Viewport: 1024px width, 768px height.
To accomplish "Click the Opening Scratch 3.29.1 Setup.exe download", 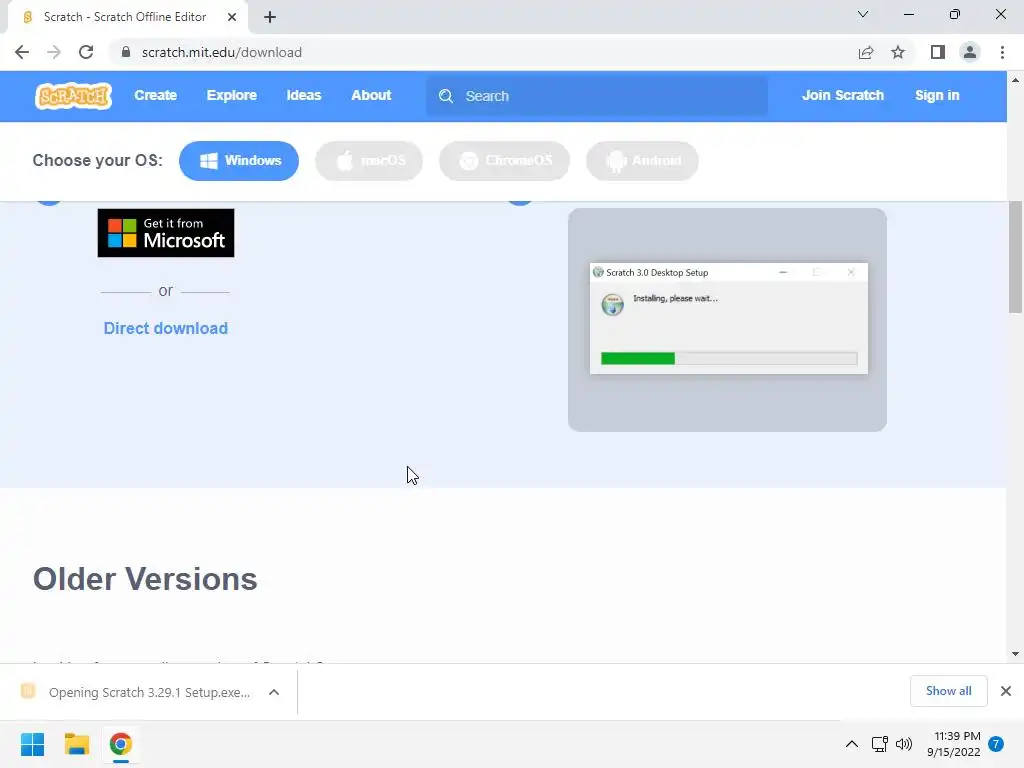I will click(x=150, y=692).
